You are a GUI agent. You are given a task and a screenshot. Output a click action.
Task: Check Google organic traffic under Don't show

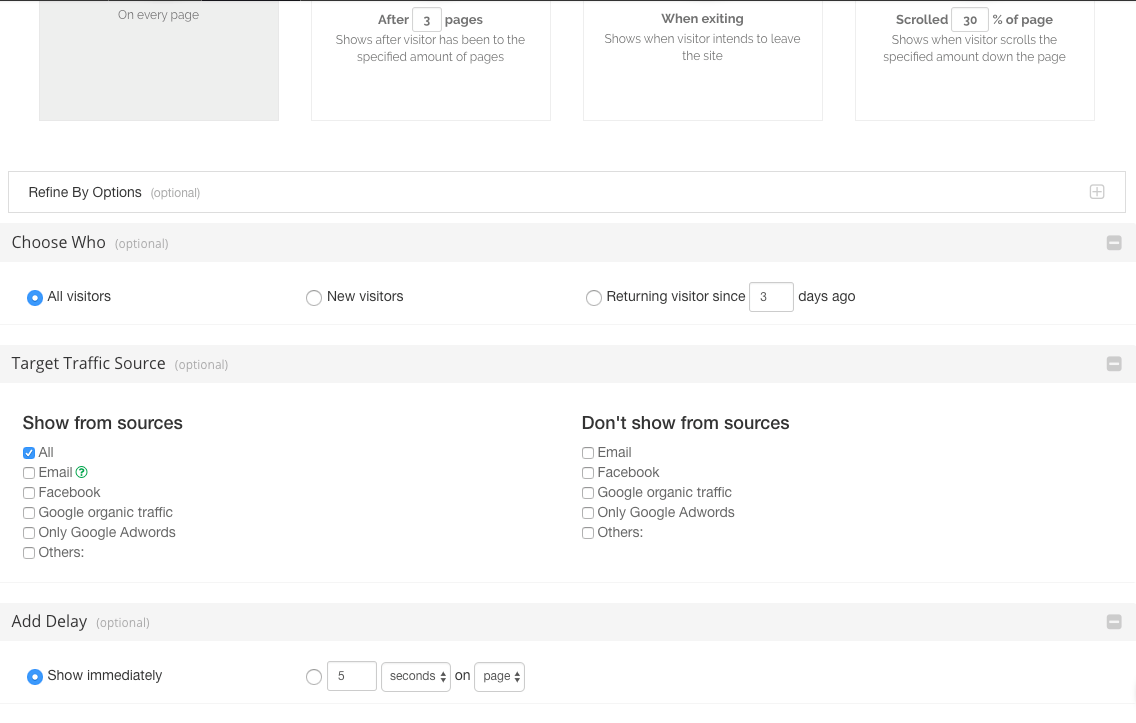tap(588, 493)
